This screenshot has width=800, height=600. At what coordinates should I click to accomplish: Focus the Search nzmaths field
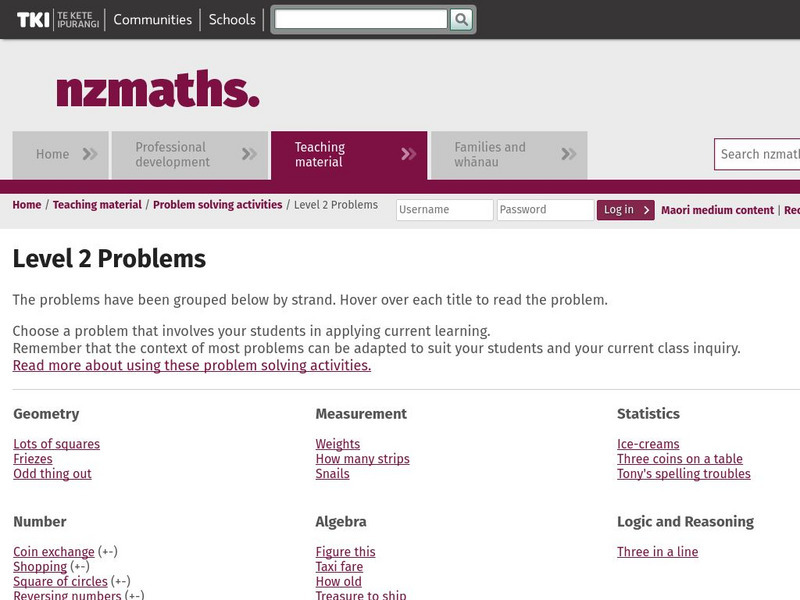[x=757, y=154]
